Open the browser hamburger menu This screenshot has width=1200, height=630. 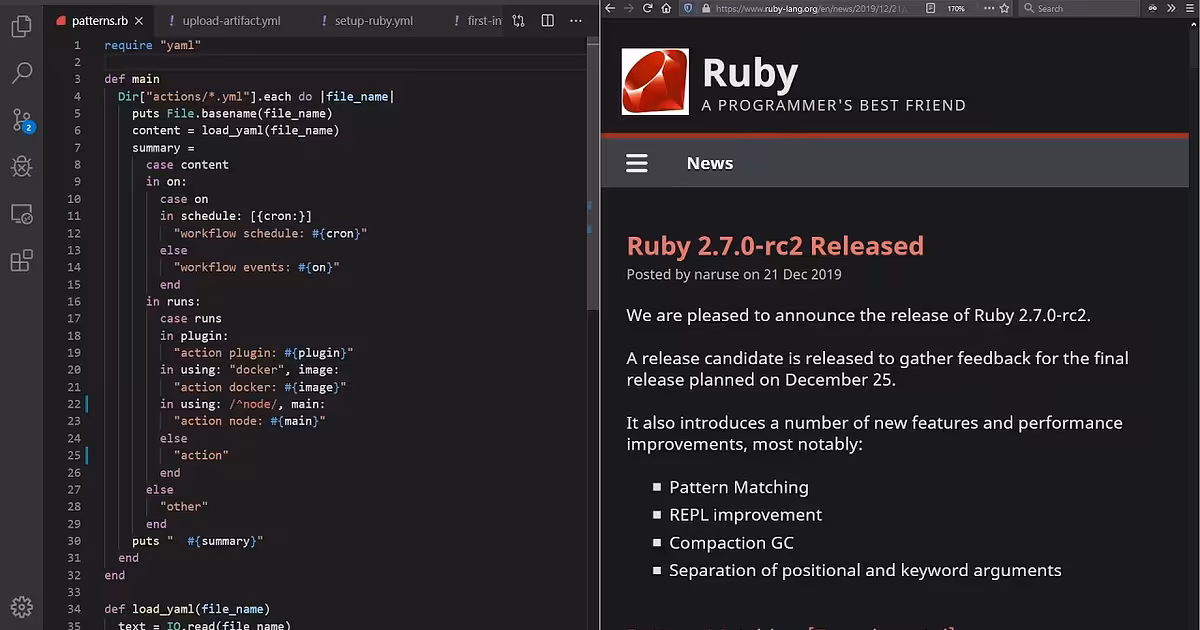1190,8
